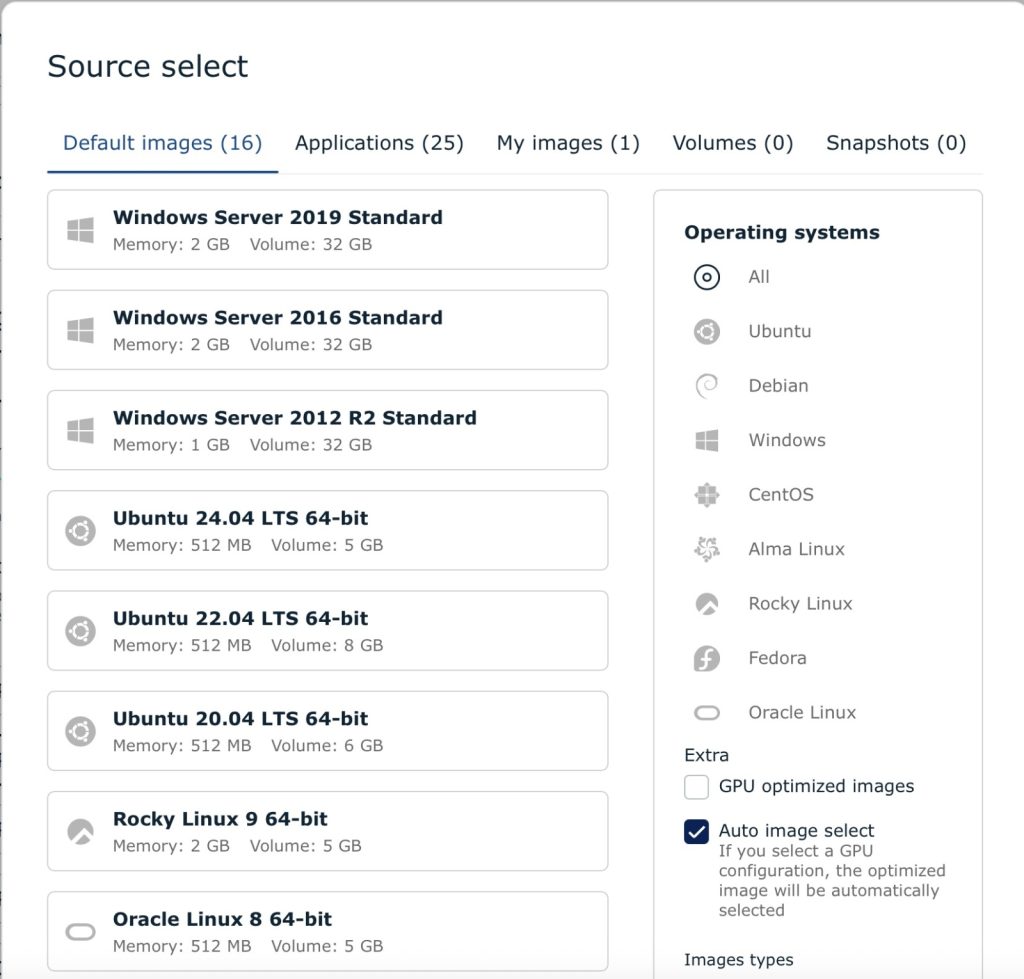Select Windows Server 2019 Standard title
The image size is (1024, 979).
tap(278, 217)
